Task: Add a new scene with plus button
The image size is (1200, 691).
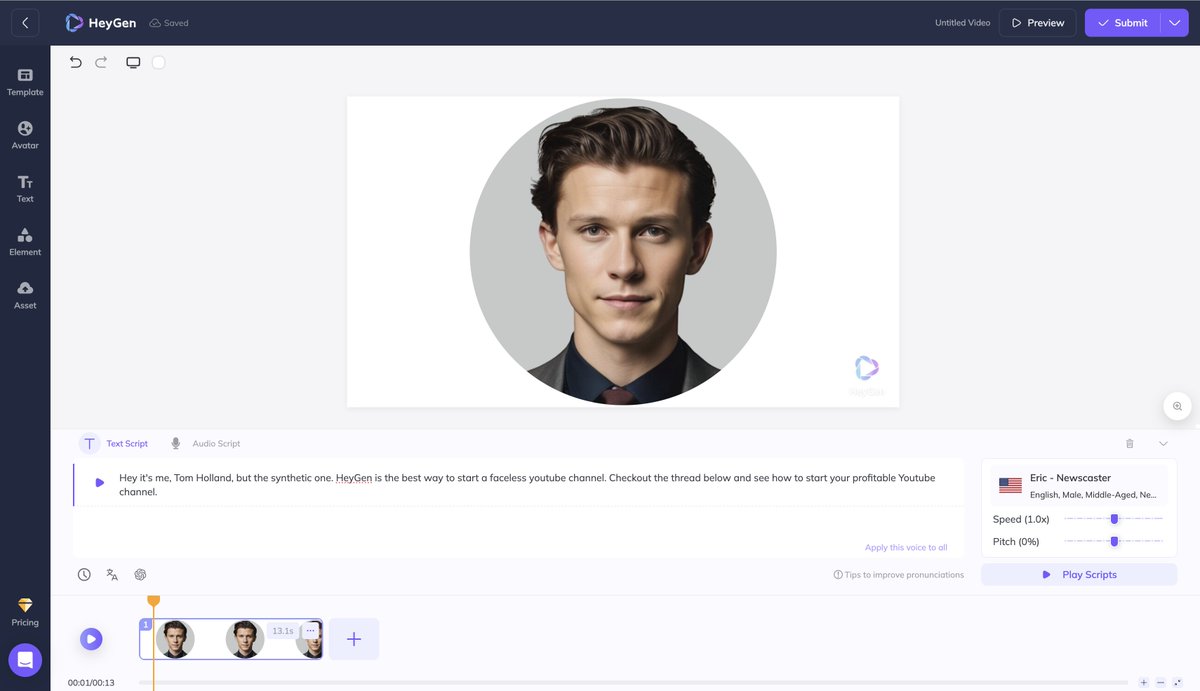Action: (x=354, y=639)
